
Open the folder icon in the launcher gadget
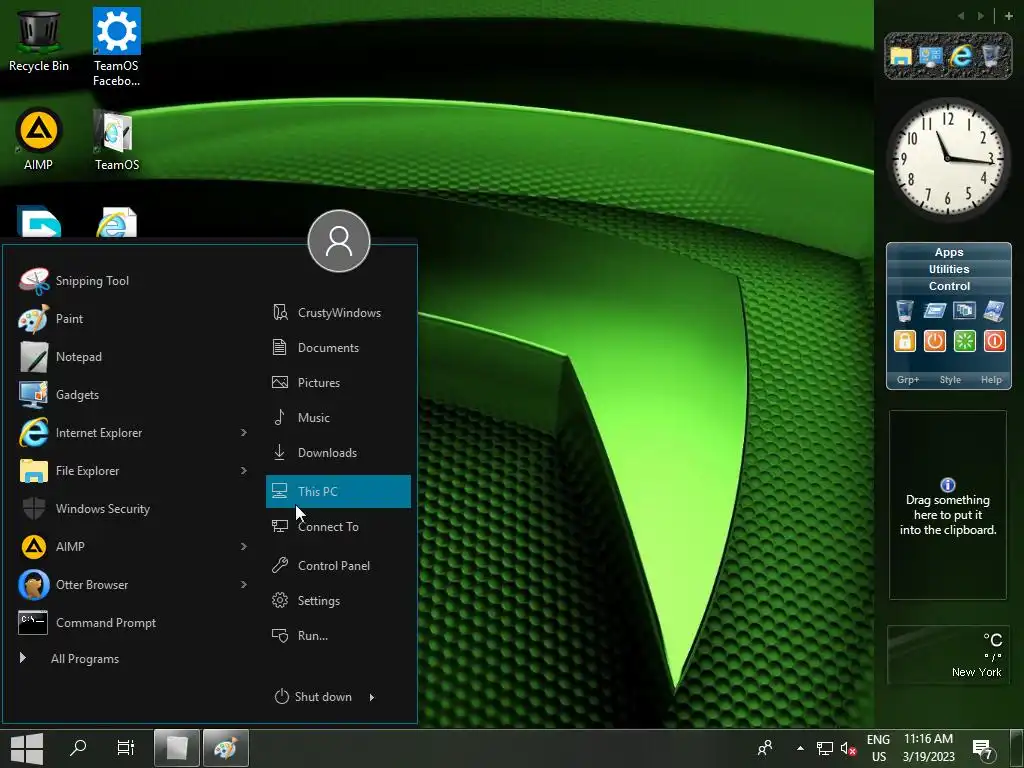(901, 56)
